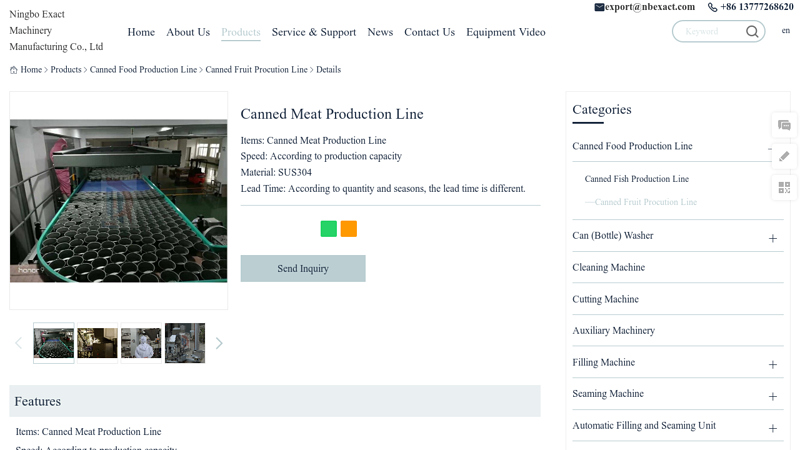Image resolution: width=800 pixels, height=450 pixels.
Task: Open Service & Support menu item
Action: coord(314,32)
